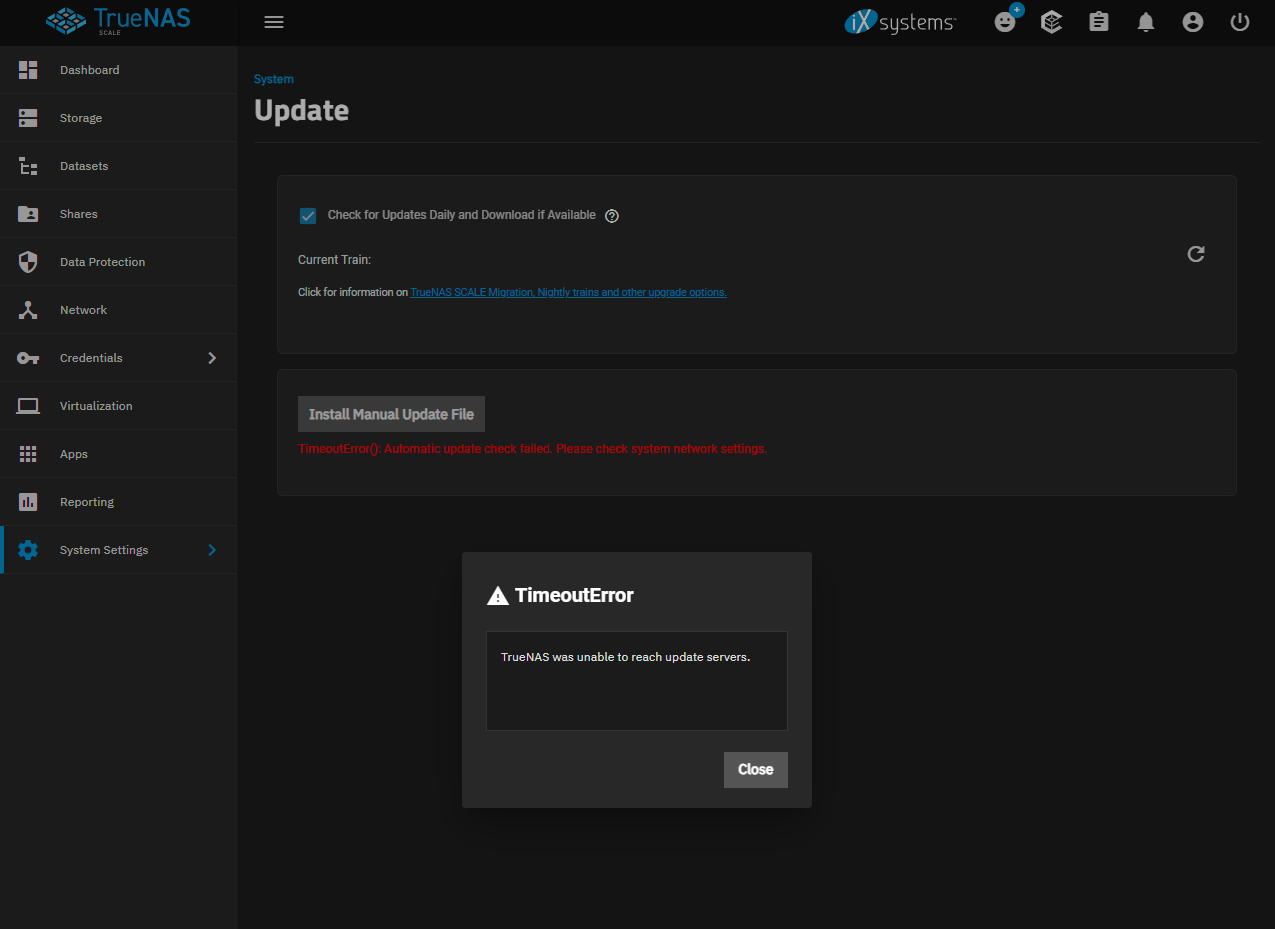Click the red TimeoutError message text
The image size is (1275, 929).
(x=532, y=449)
